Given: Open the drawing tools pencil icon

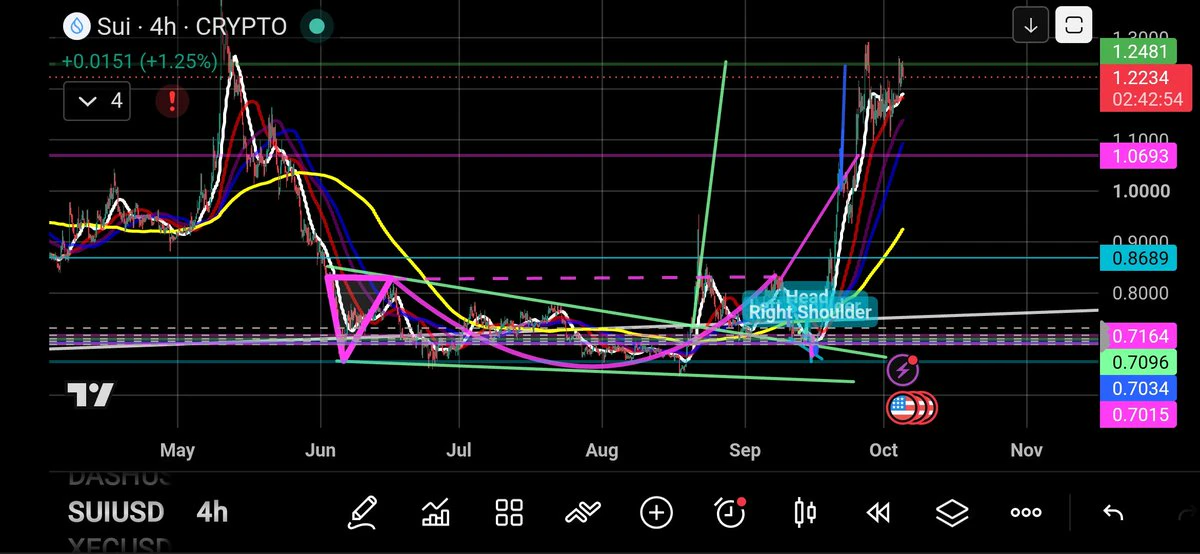Looking at the screenshot, I should click(364, 513).
